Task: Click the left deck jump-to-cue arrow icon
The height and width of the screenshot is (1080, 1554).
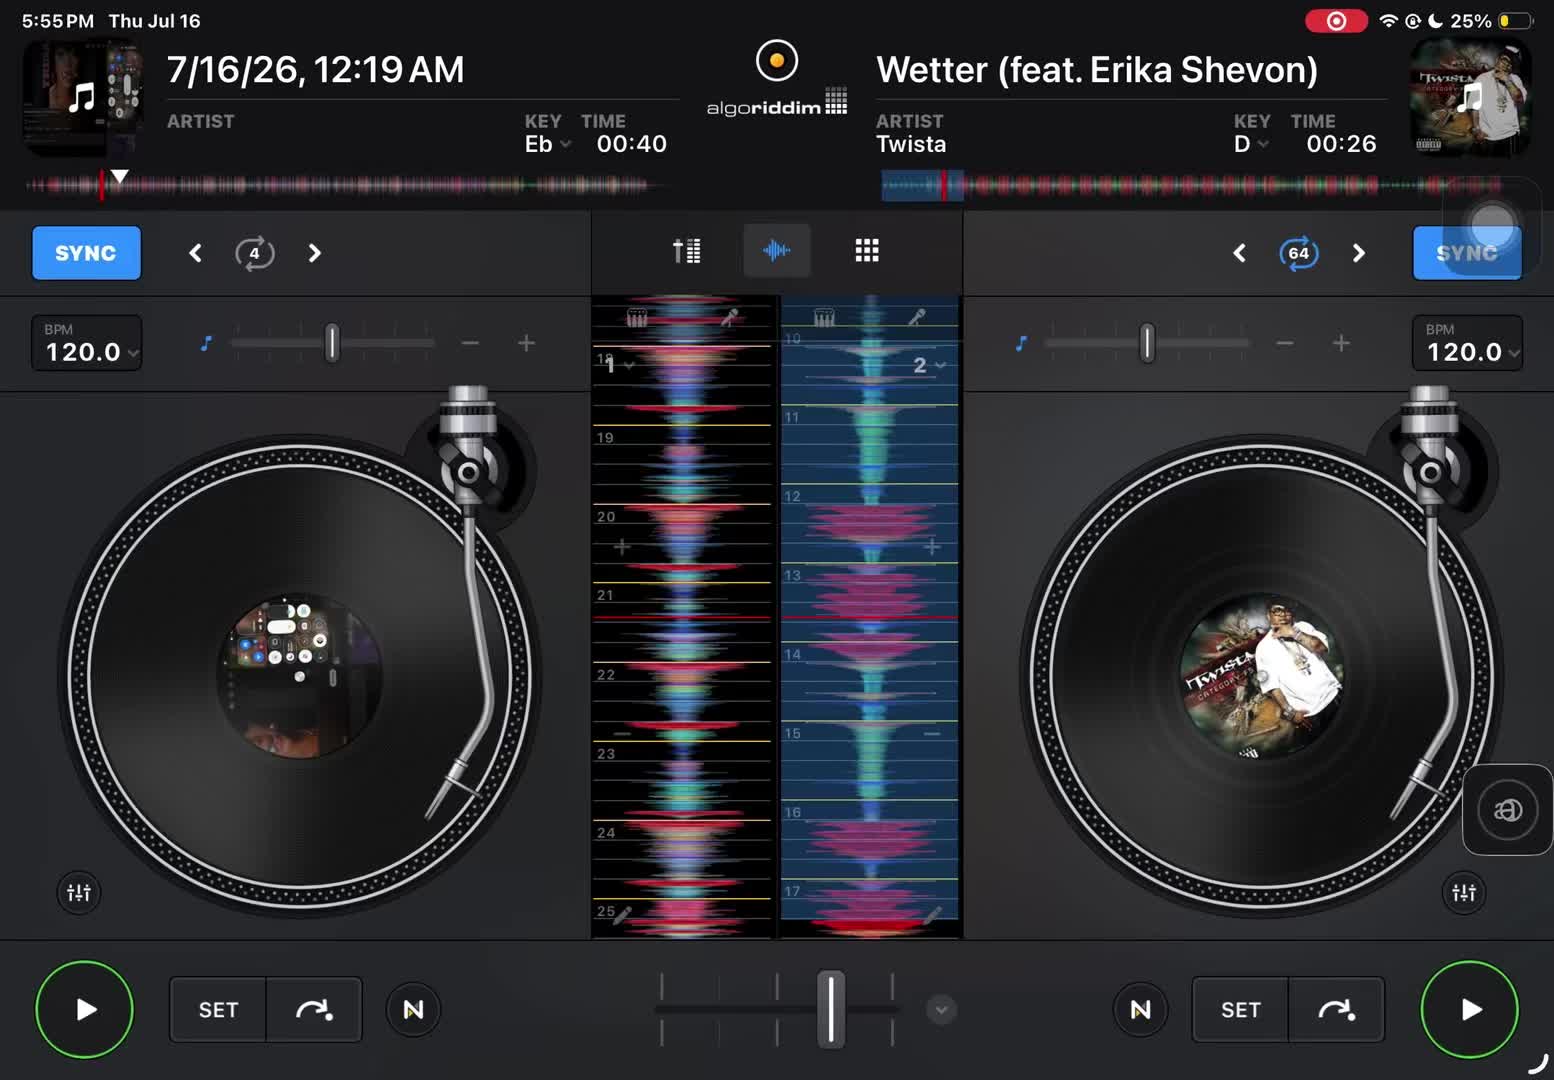Action: (314, 1010)
